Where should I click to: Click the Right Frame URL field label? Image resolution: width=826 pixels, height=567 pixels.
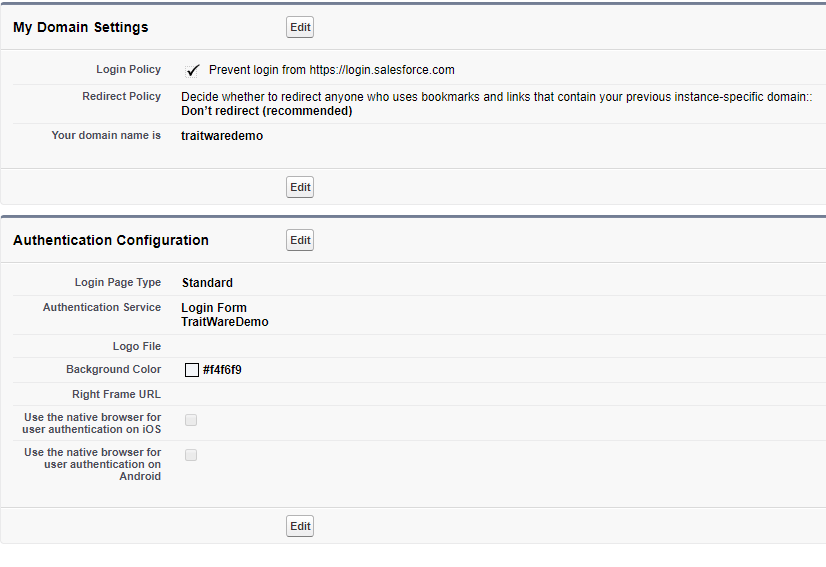[116, 394]
